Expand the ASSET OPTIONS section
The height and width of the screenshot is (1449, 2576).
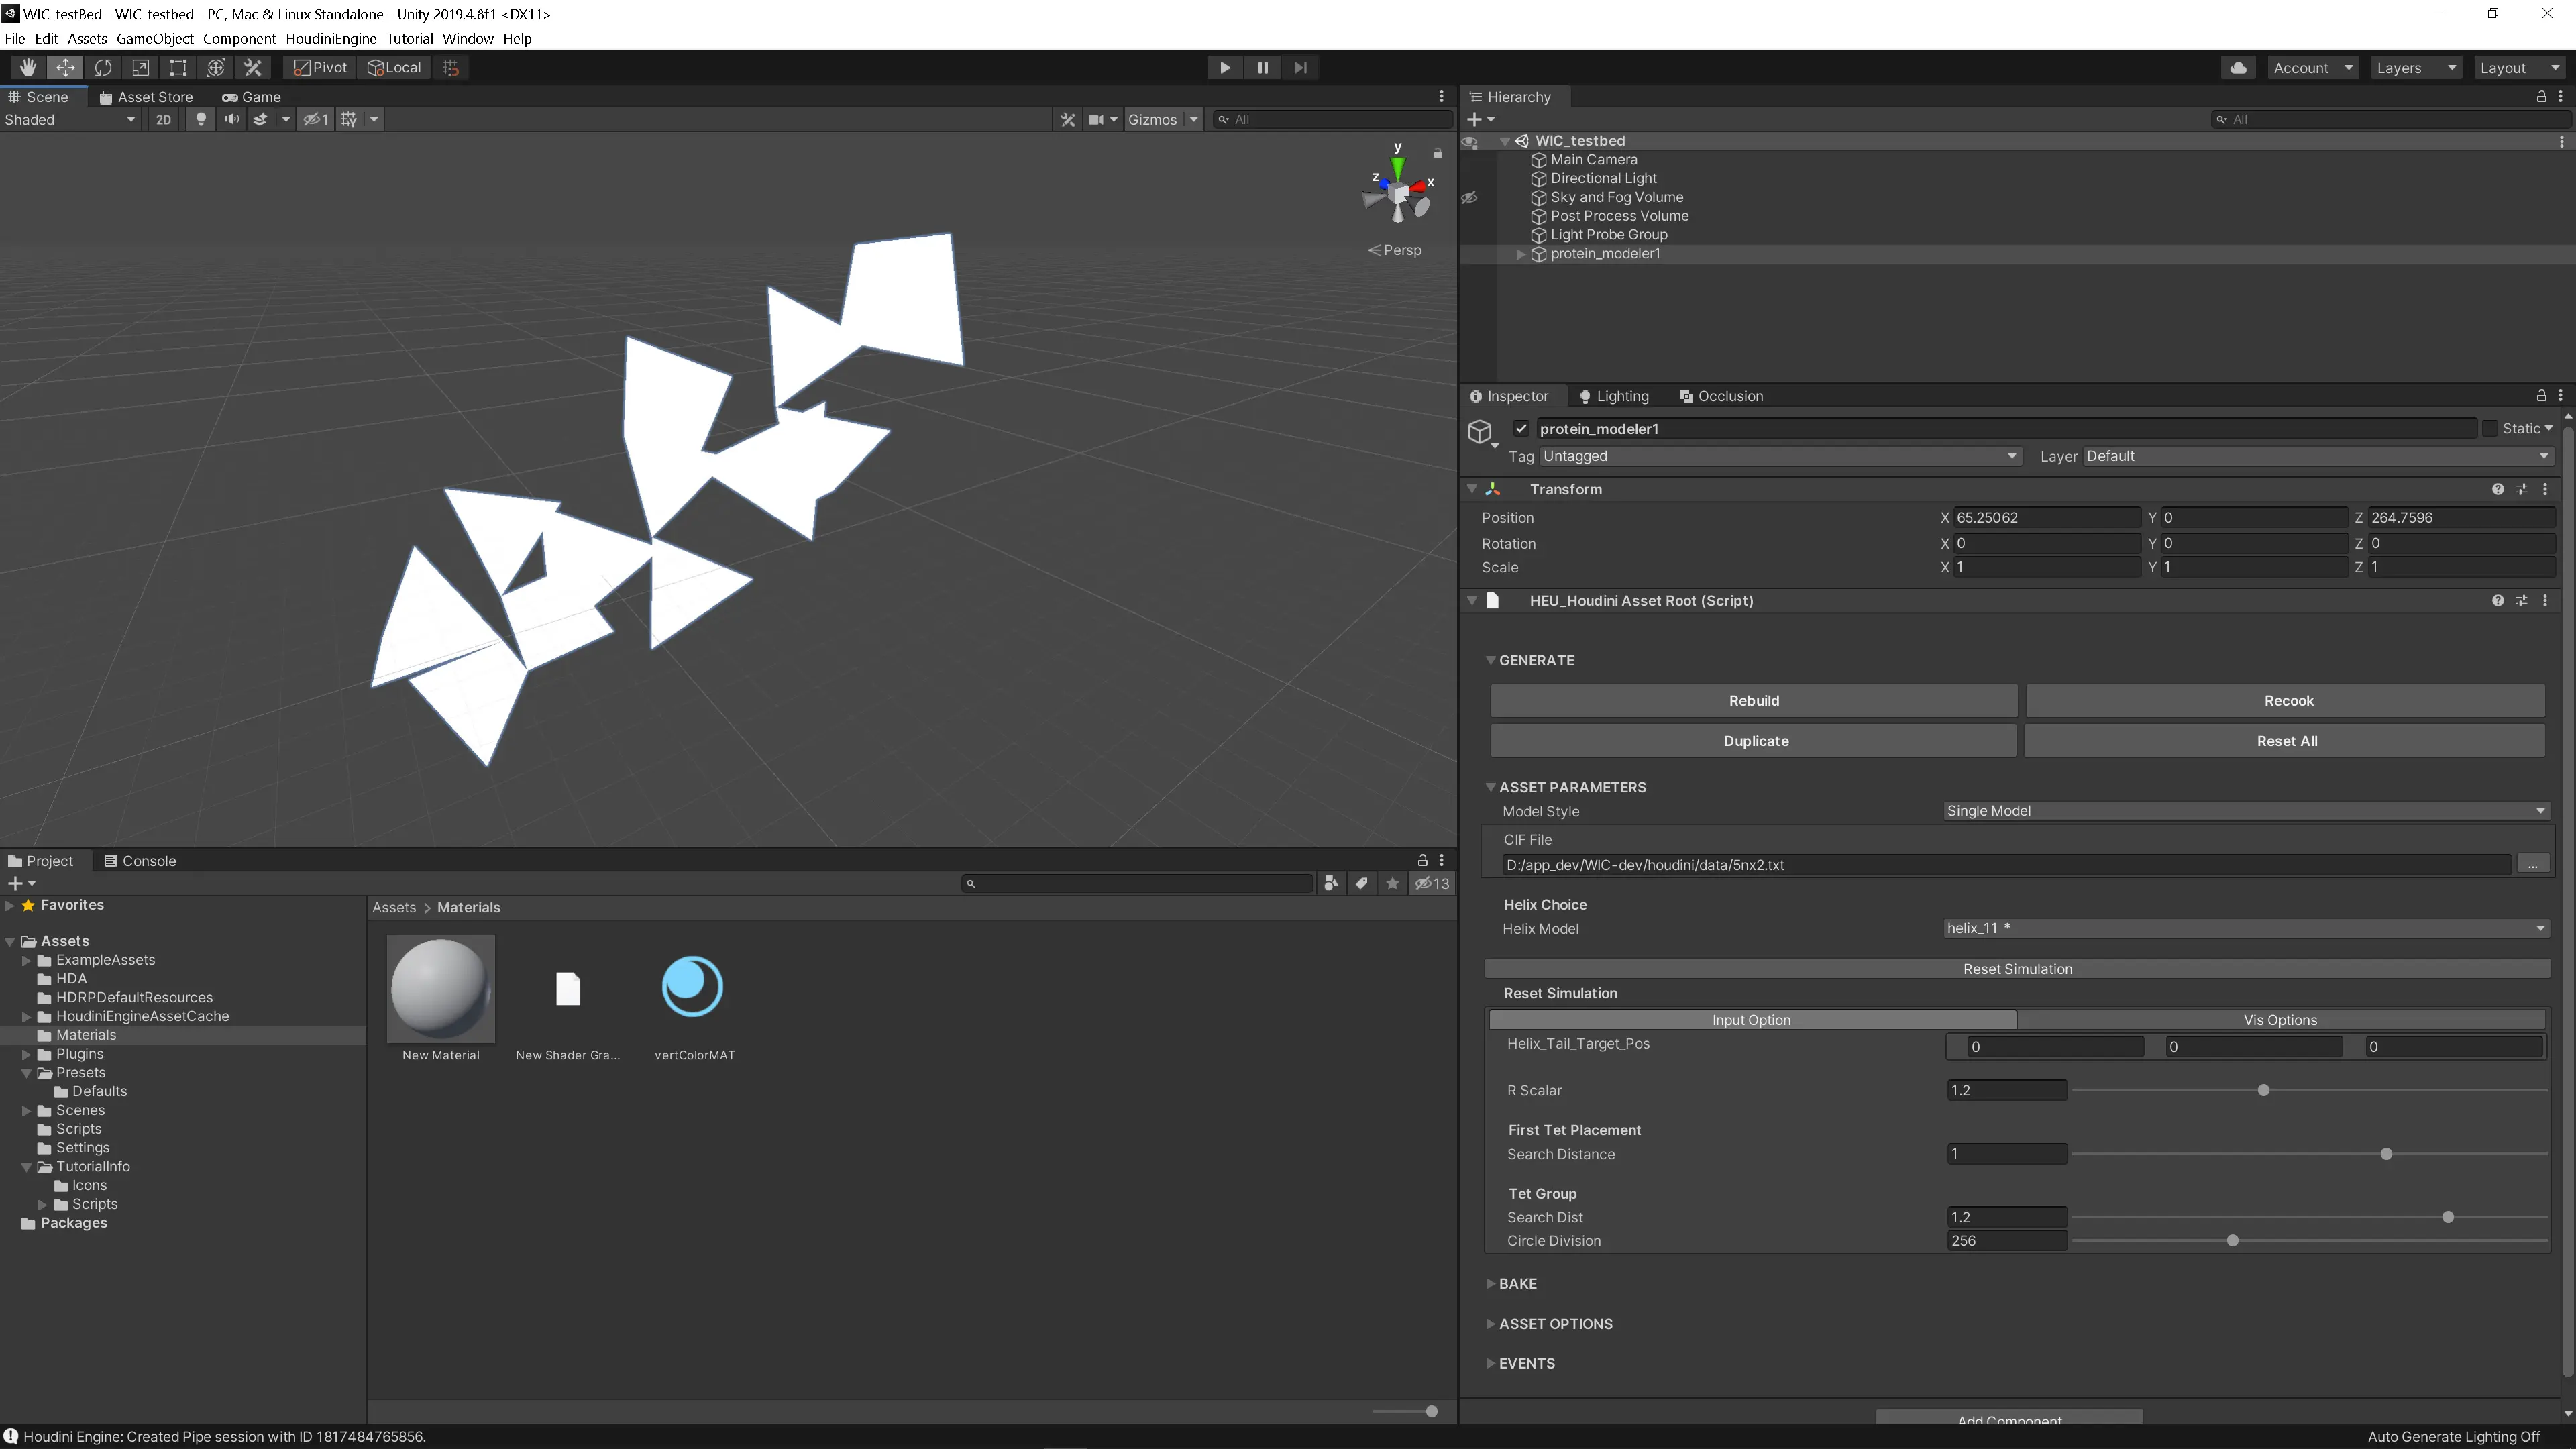tap(1490, 1323)
